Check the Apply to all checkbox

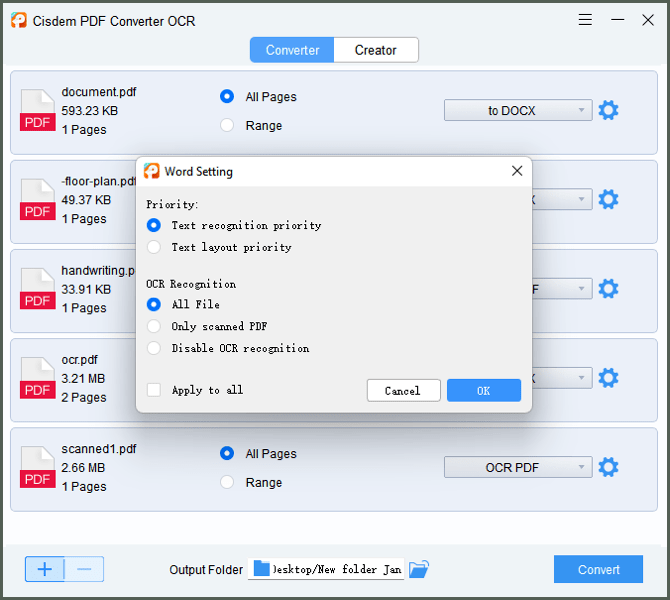[x=154, y=390]
